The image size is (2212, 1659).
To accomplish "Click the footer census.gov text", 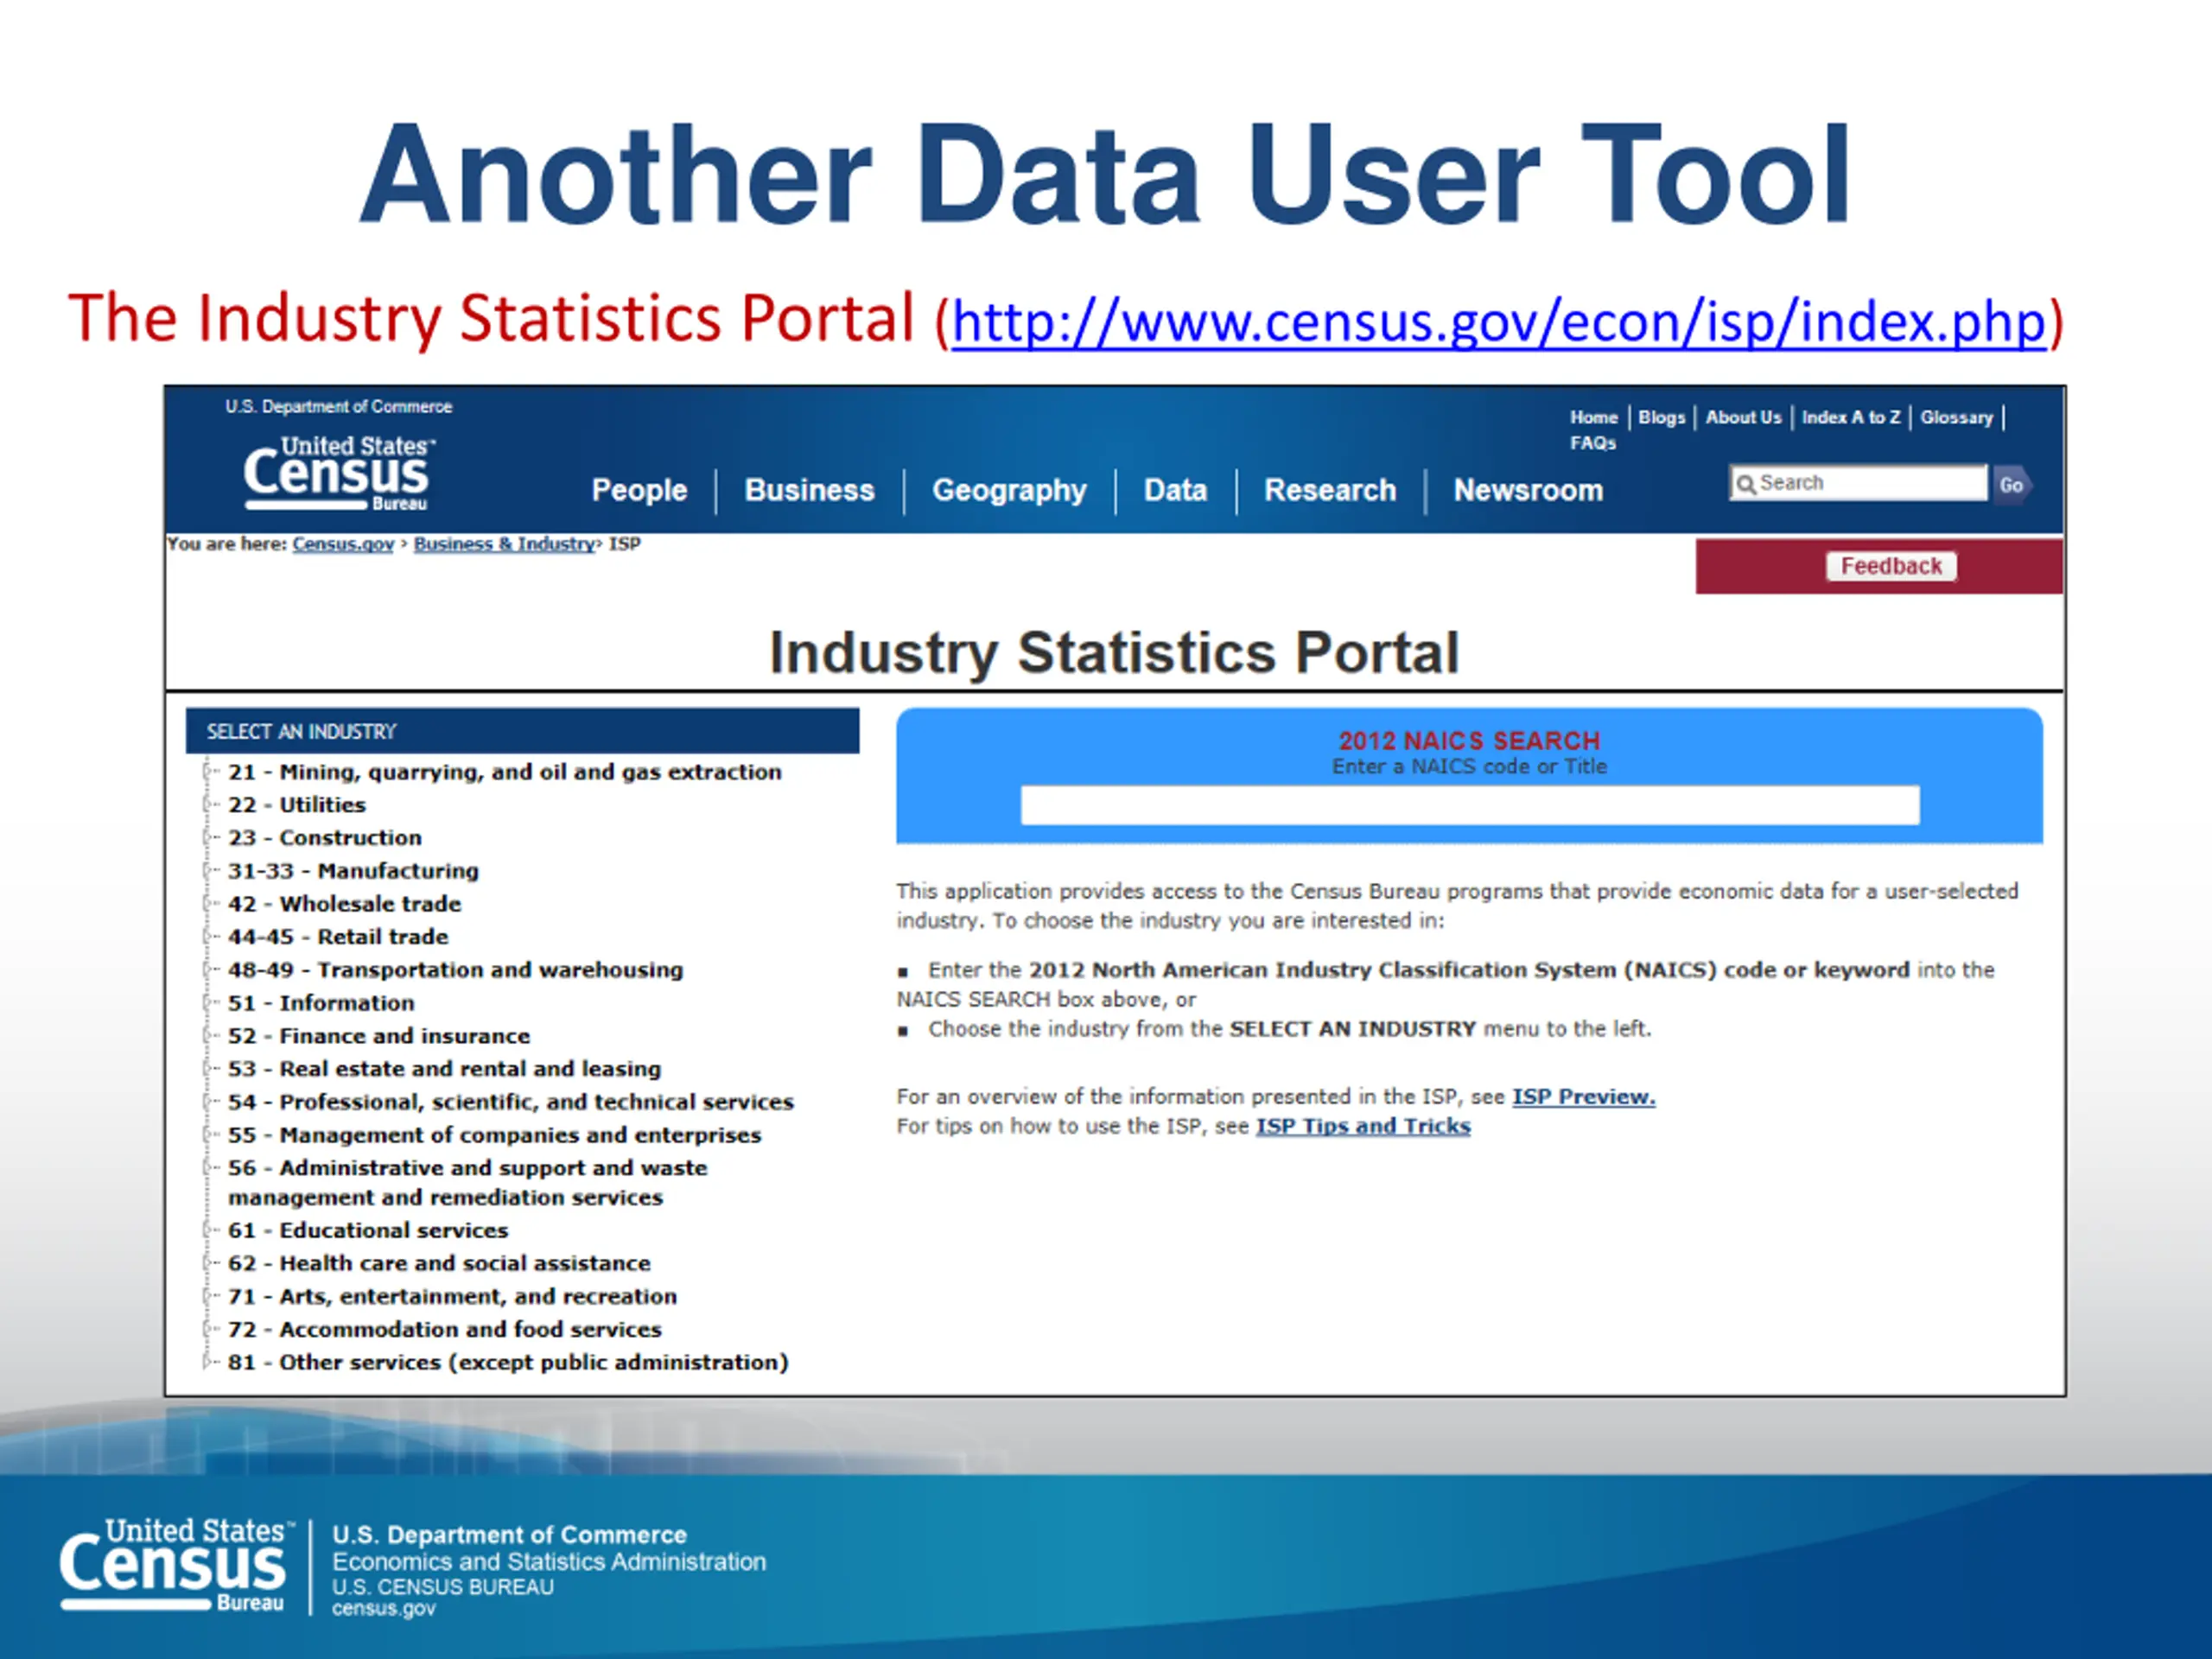I will (383, 1609).
